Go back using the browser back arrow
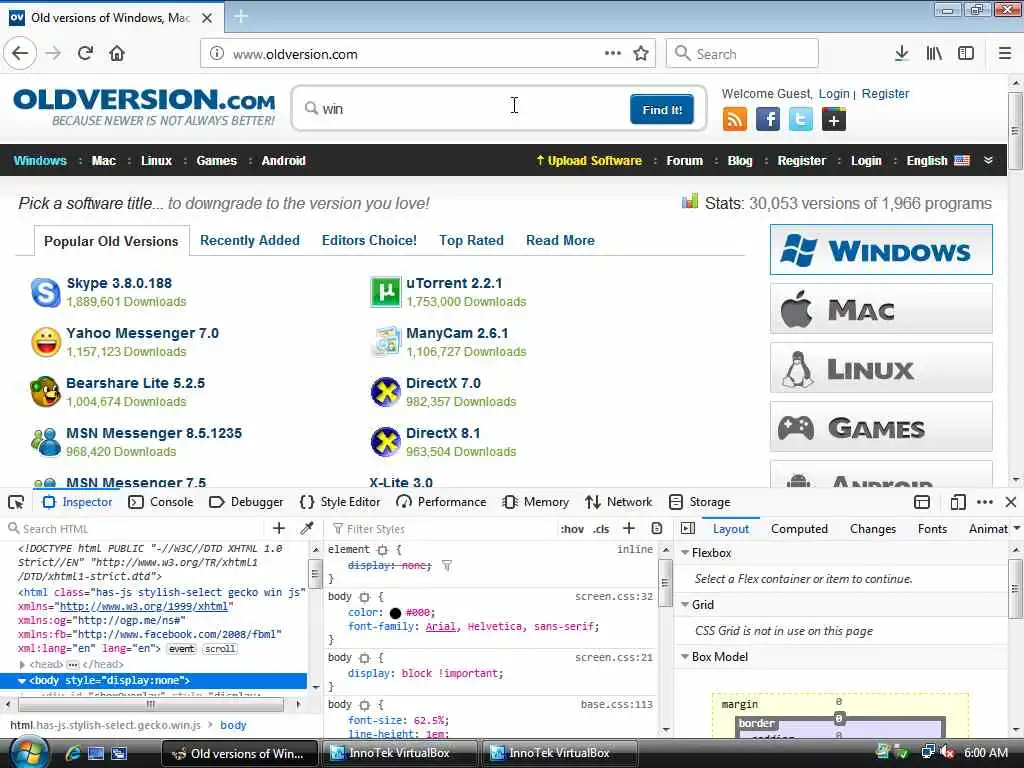This screenshot has width=1024, height=768. 20,54
